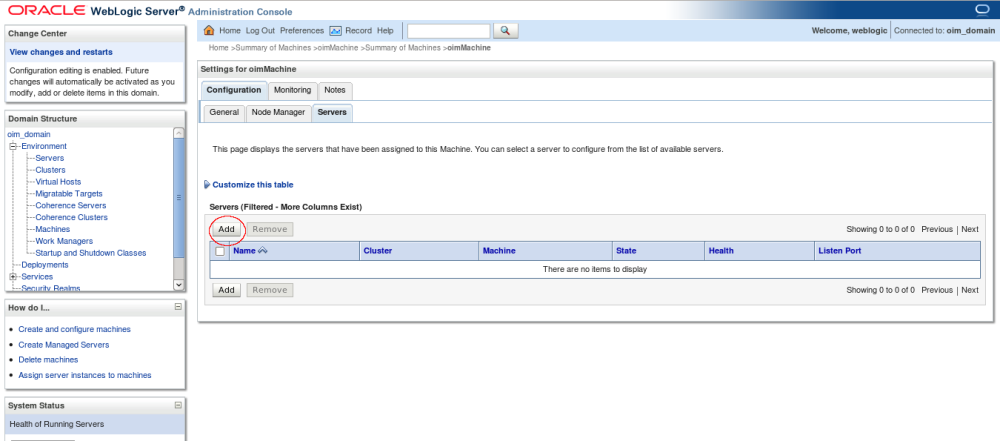Open Servers in Domain Structure tree
The height and width of the screenshot is (441, 1000).
point(50,158)
